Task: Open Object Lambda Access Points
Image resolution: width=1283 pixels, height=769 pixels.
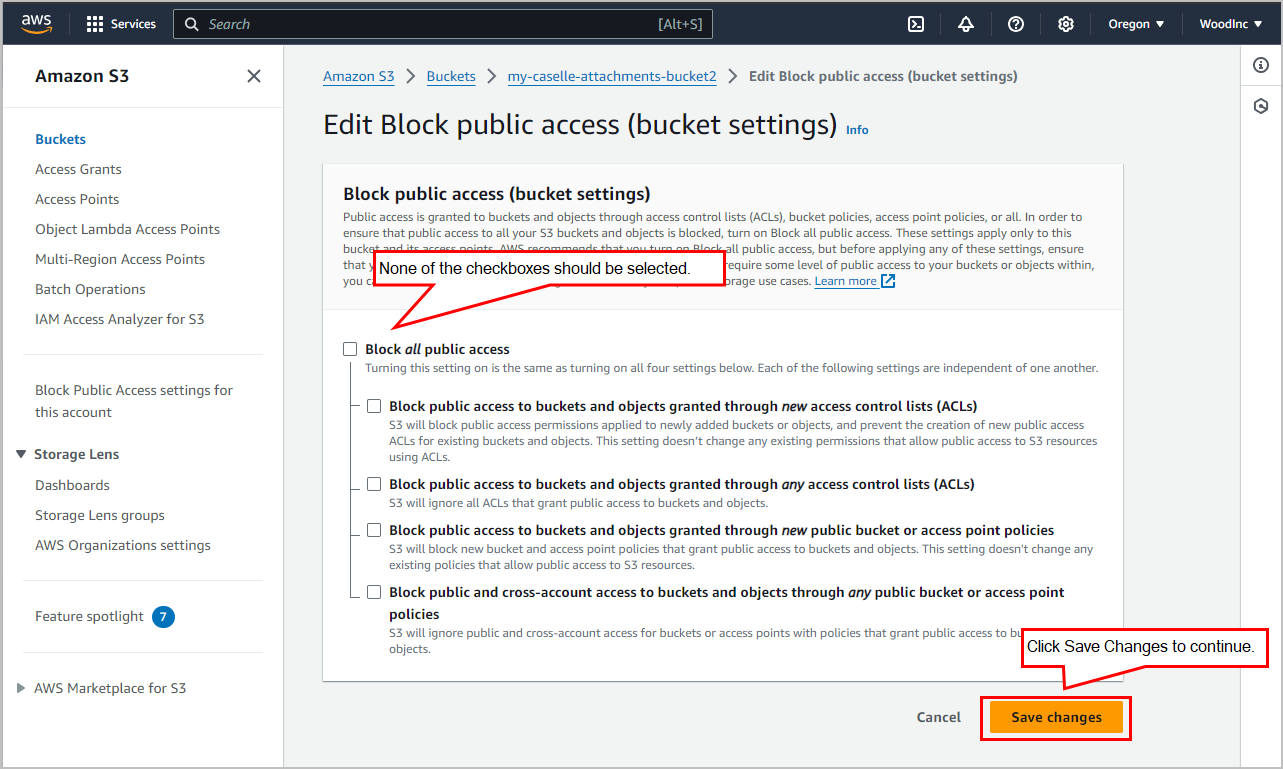Action: (x=127, y=229)
